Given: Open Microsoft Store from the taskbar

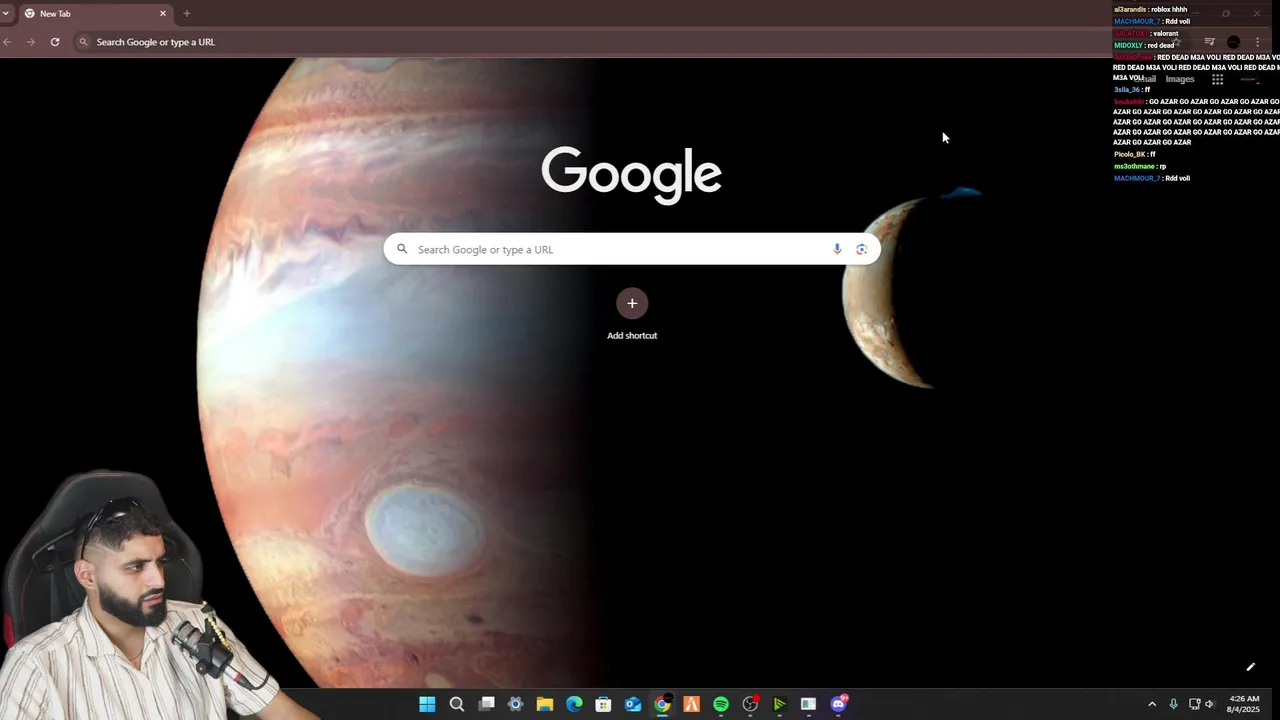Looking at the screenshot, I should click(603, 704).
